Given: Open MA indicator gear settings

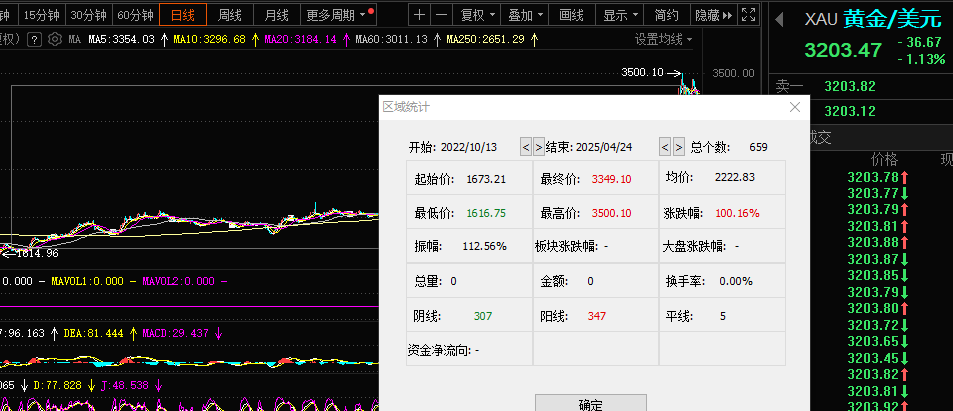Looking at the screenshot, I should [x=54, y=40].
